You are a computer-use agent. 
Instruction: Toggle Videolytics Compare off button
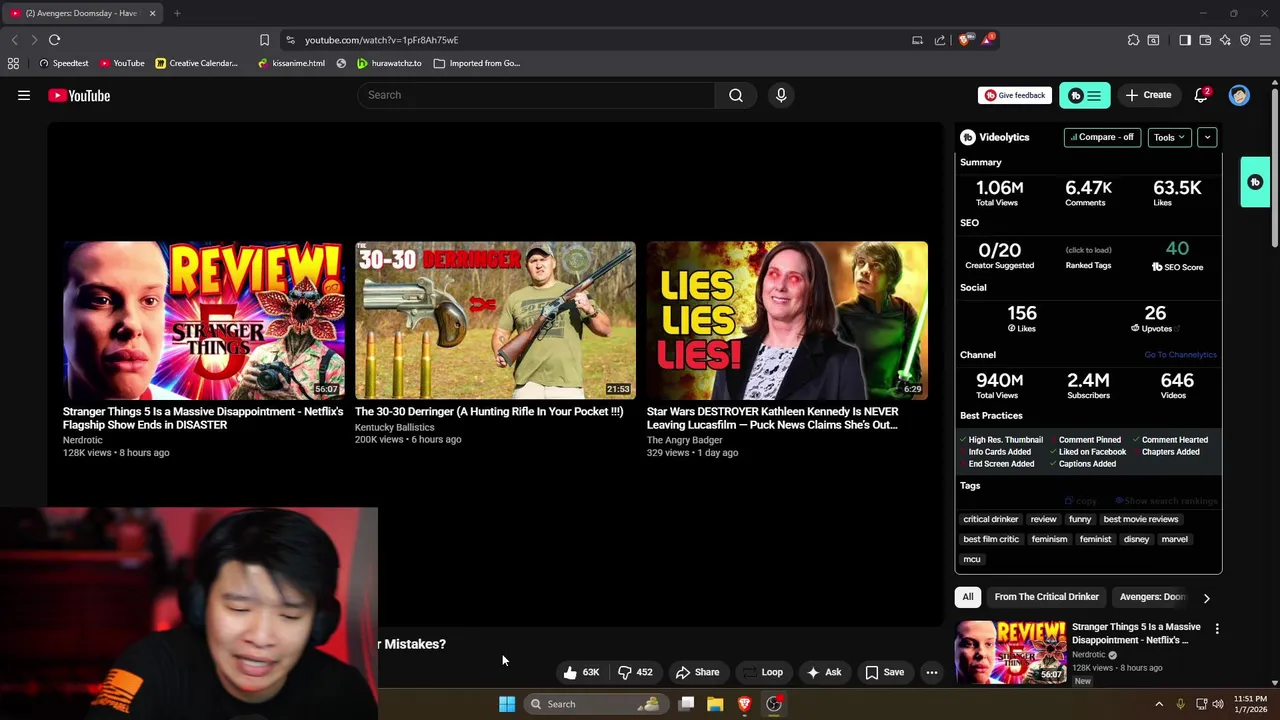click(x=1102, y=137)
